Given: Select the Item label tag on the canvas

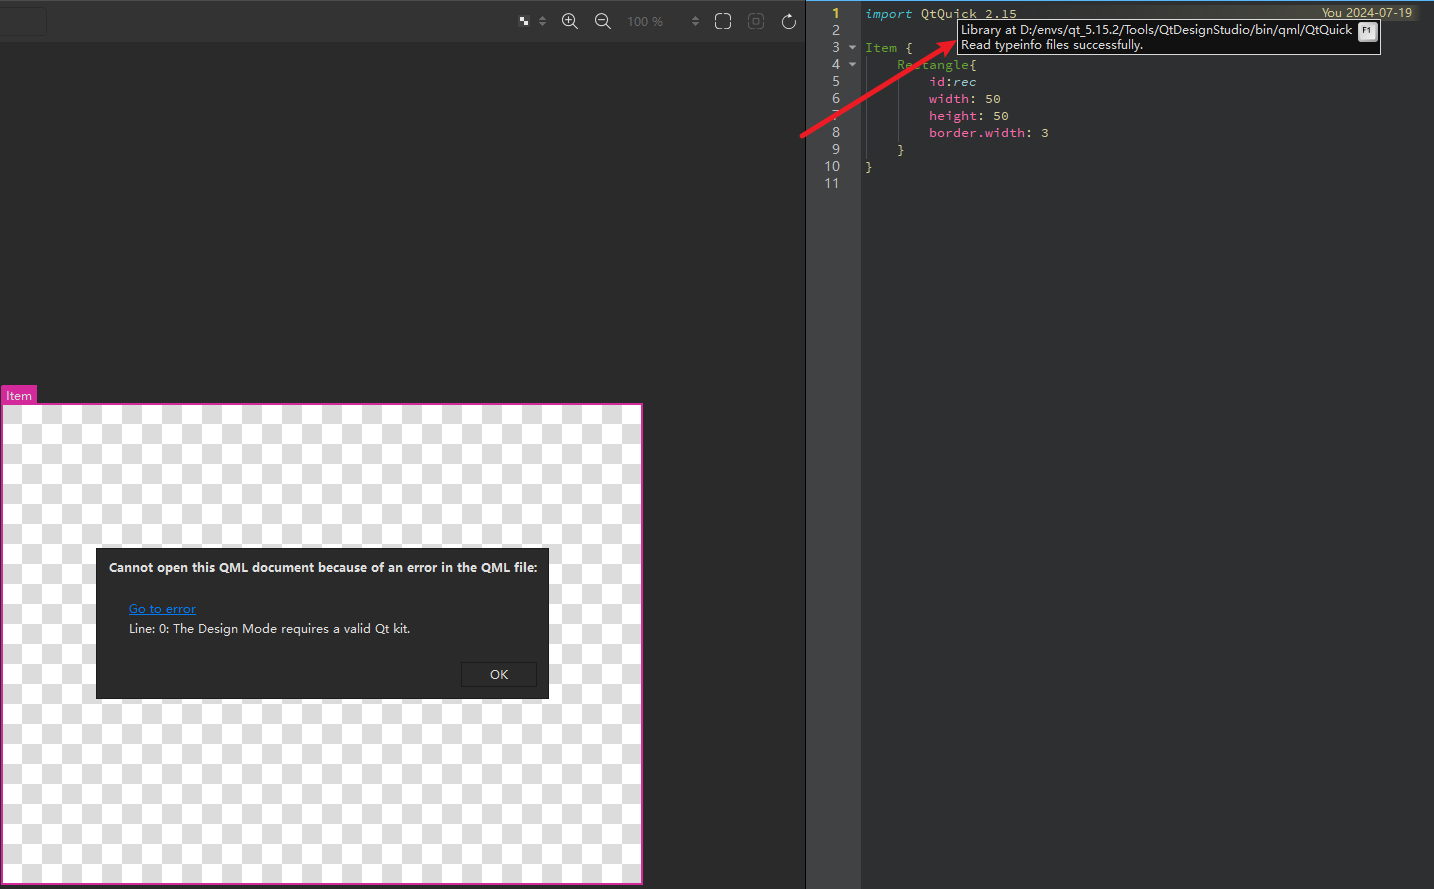Looking at the screenshot, I should click(x=19, y=395).
